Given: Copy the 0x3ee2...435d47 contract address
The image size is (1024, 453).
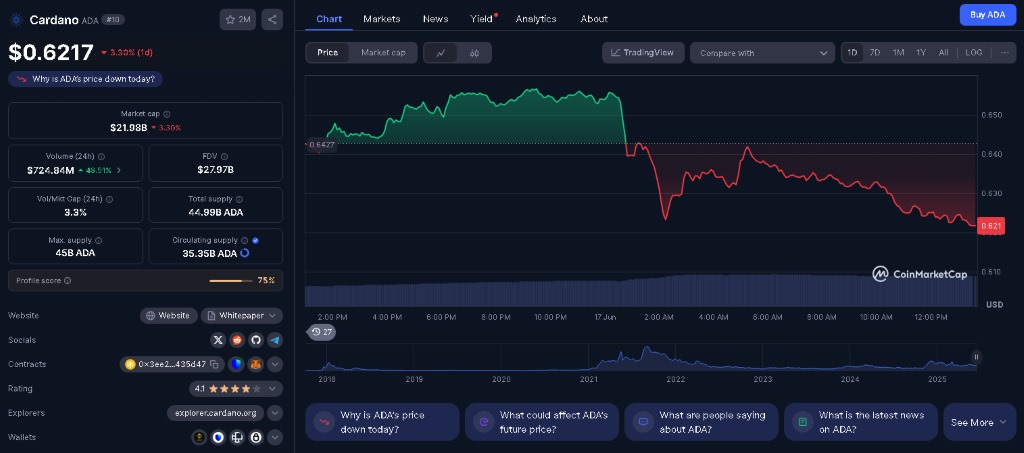Looking at the screenshot, I should point(214,364).
